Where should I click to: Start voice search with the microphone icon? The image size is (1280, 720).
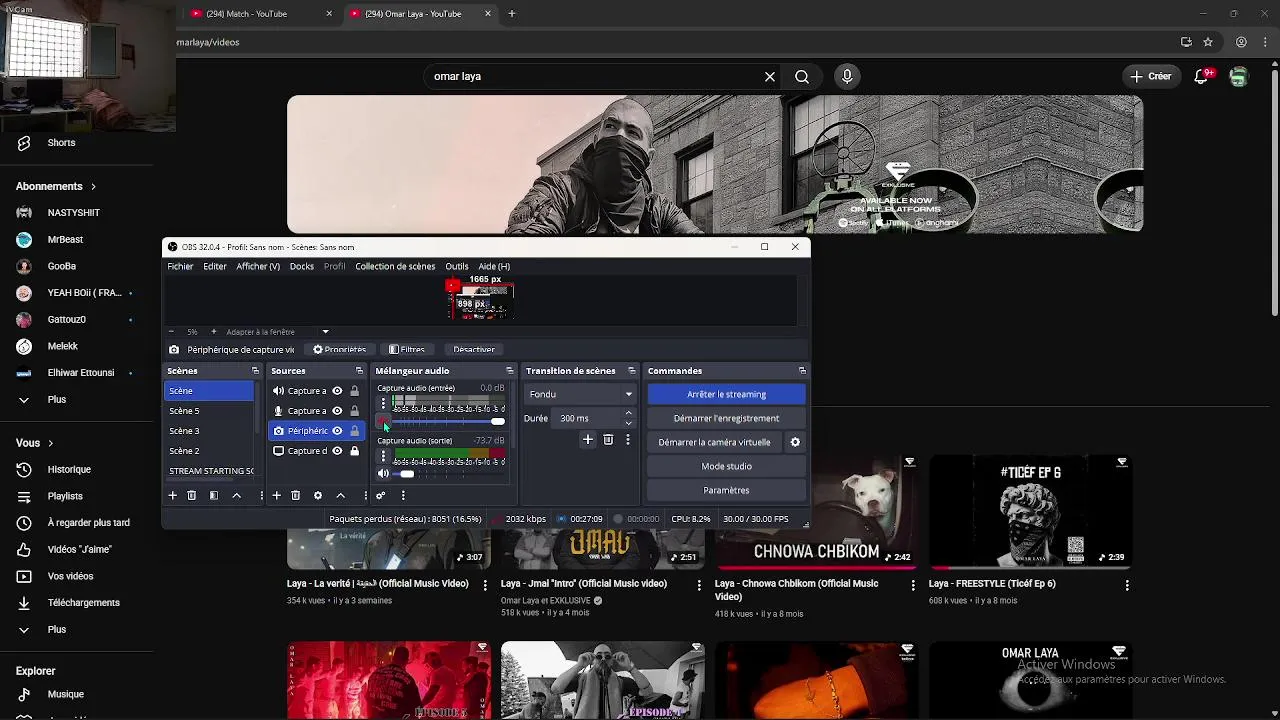[847, 76]
